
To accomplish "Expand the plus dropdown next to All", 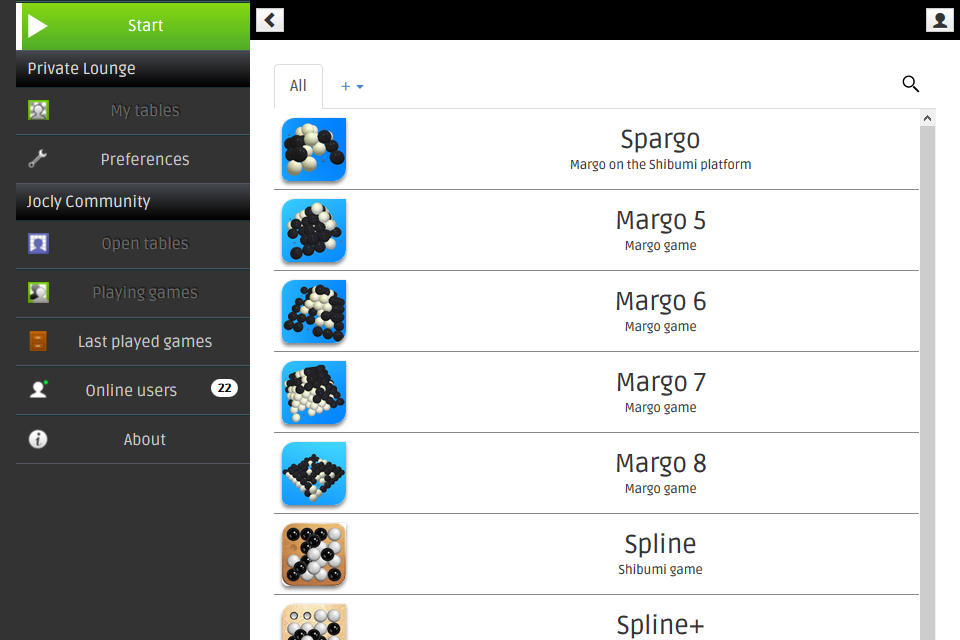I will [352, 86].
